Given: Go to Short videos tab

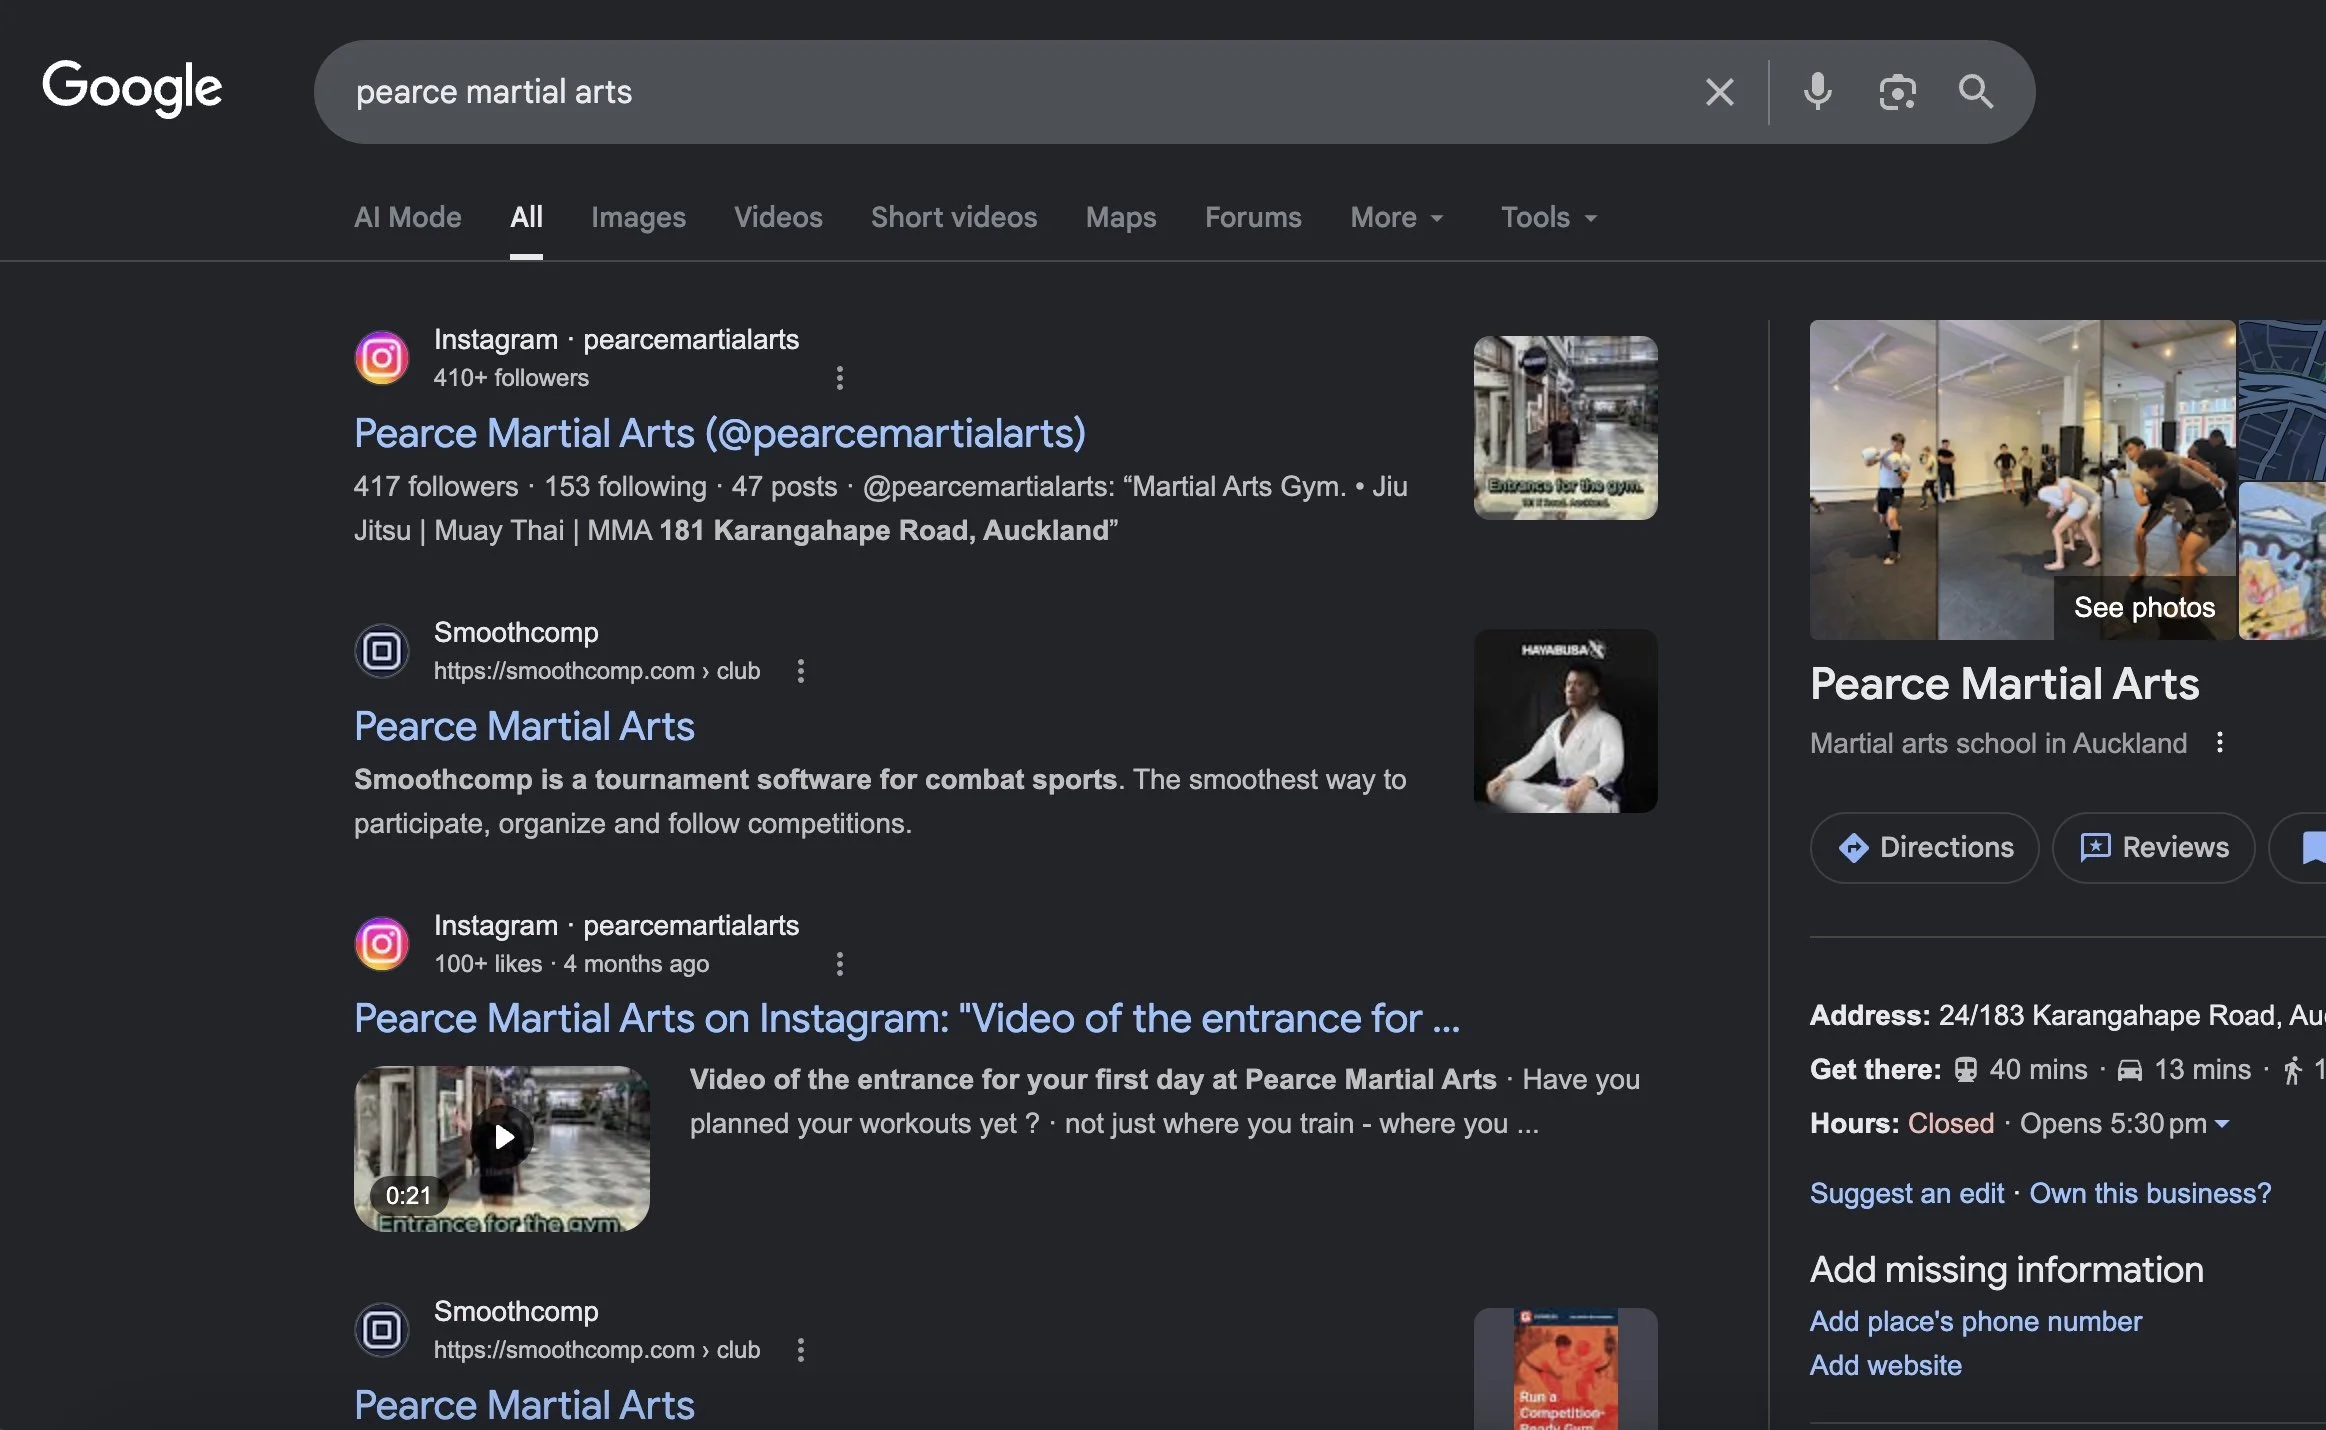Looking at the screenshot, I should coord(954,217).
